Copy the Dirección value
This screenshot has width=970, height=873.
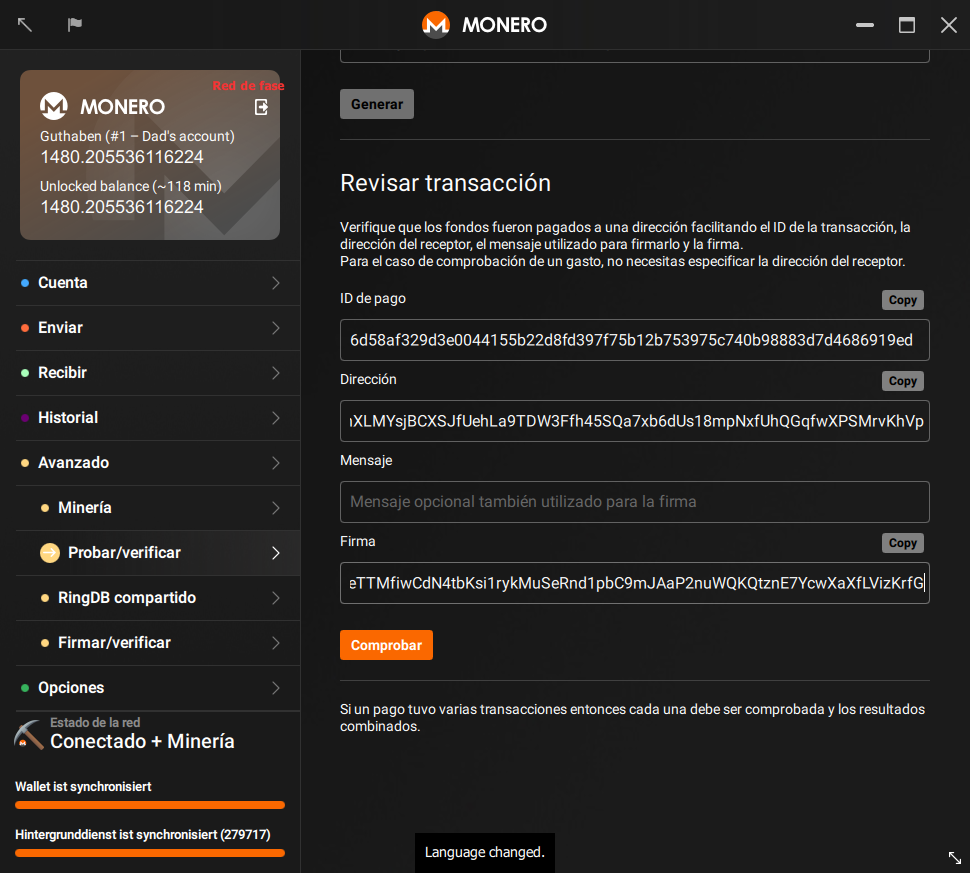[x=903, y=381]
